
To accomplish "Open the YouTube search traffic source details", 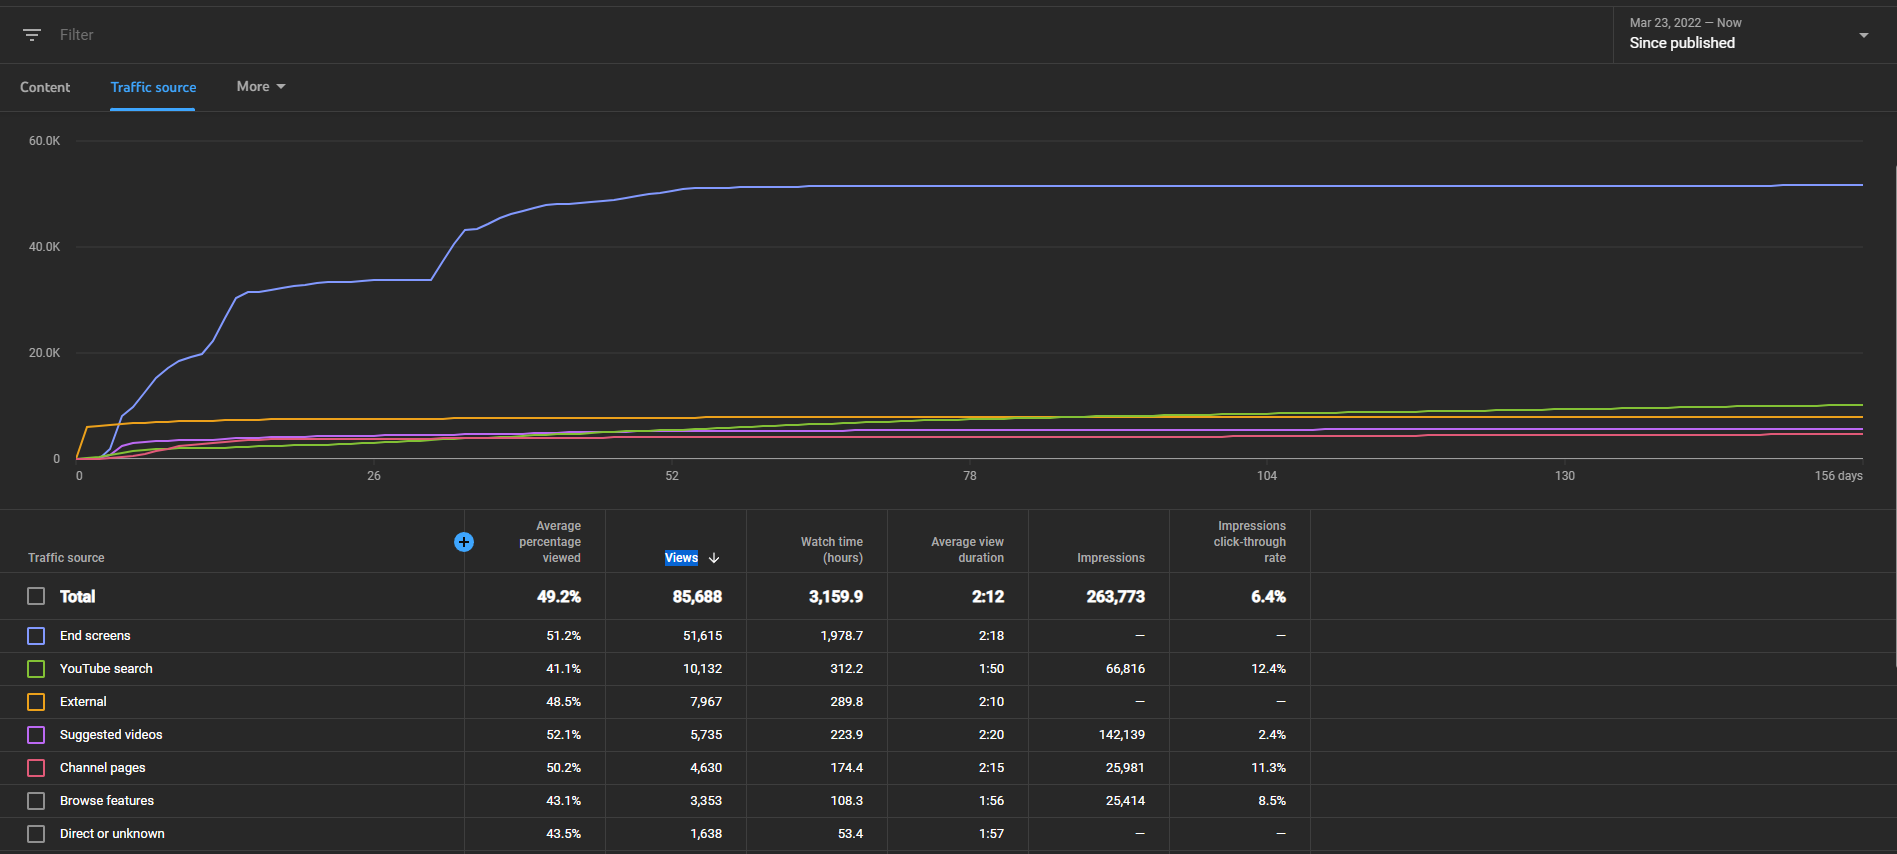I will 106,669.
